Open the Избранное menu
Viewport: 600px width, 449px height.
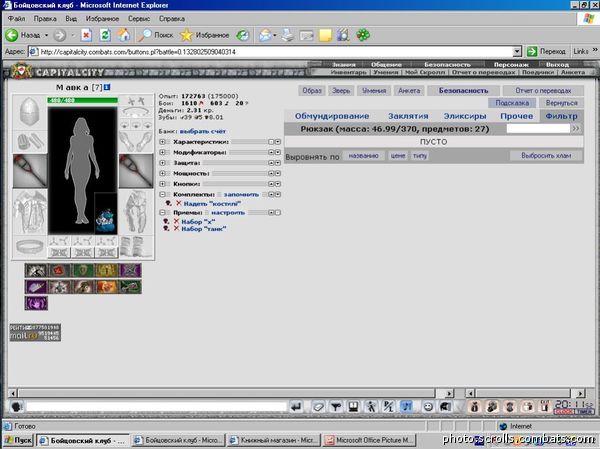tap(102, 19)
